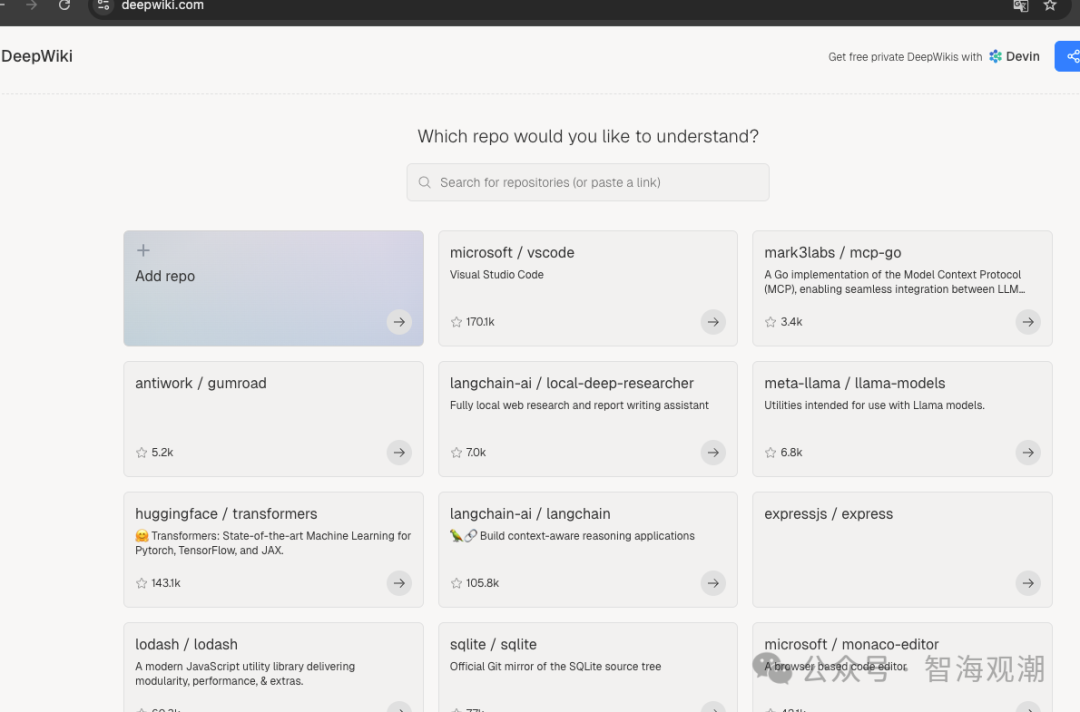Click 143.1k star count on transformers

[166, 583]
